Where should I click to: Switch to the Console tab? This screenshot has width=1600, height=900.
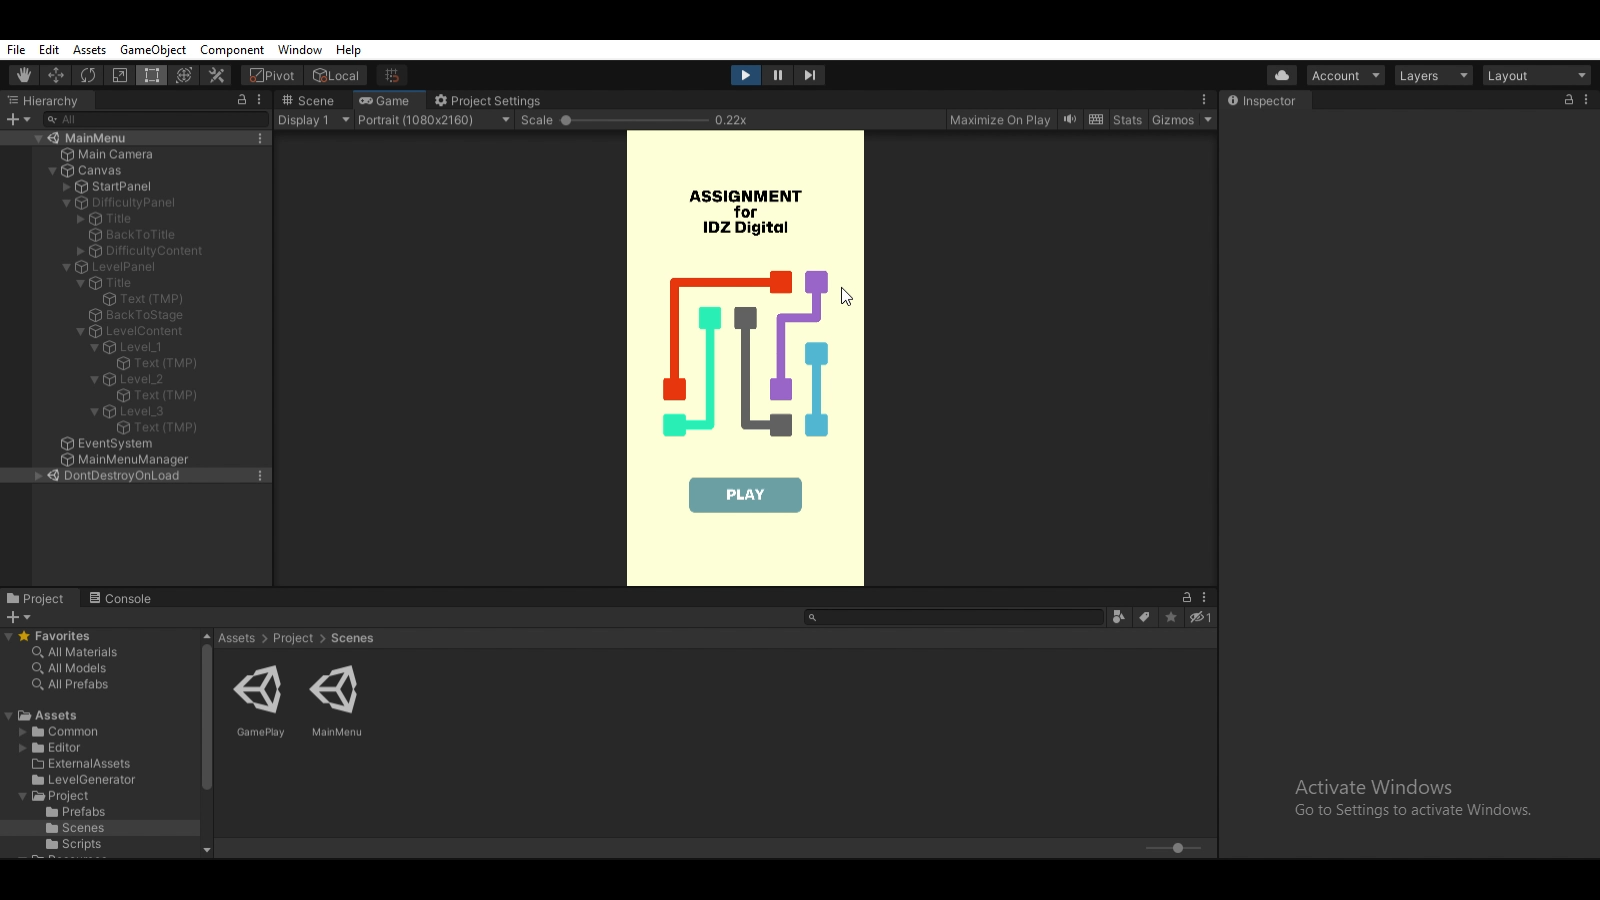[x=120, y=599]
